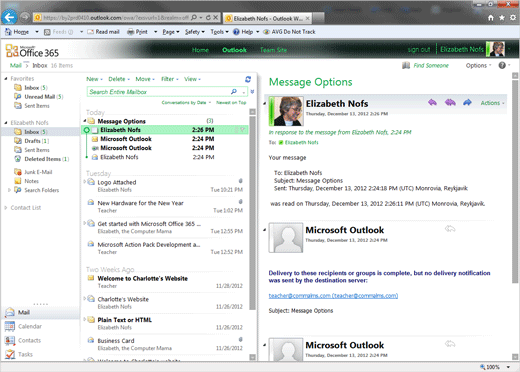This screenshot has width=520, height=372.
Task: Click AVG Do Not Track toolbar item
Action: coord(289,32)
